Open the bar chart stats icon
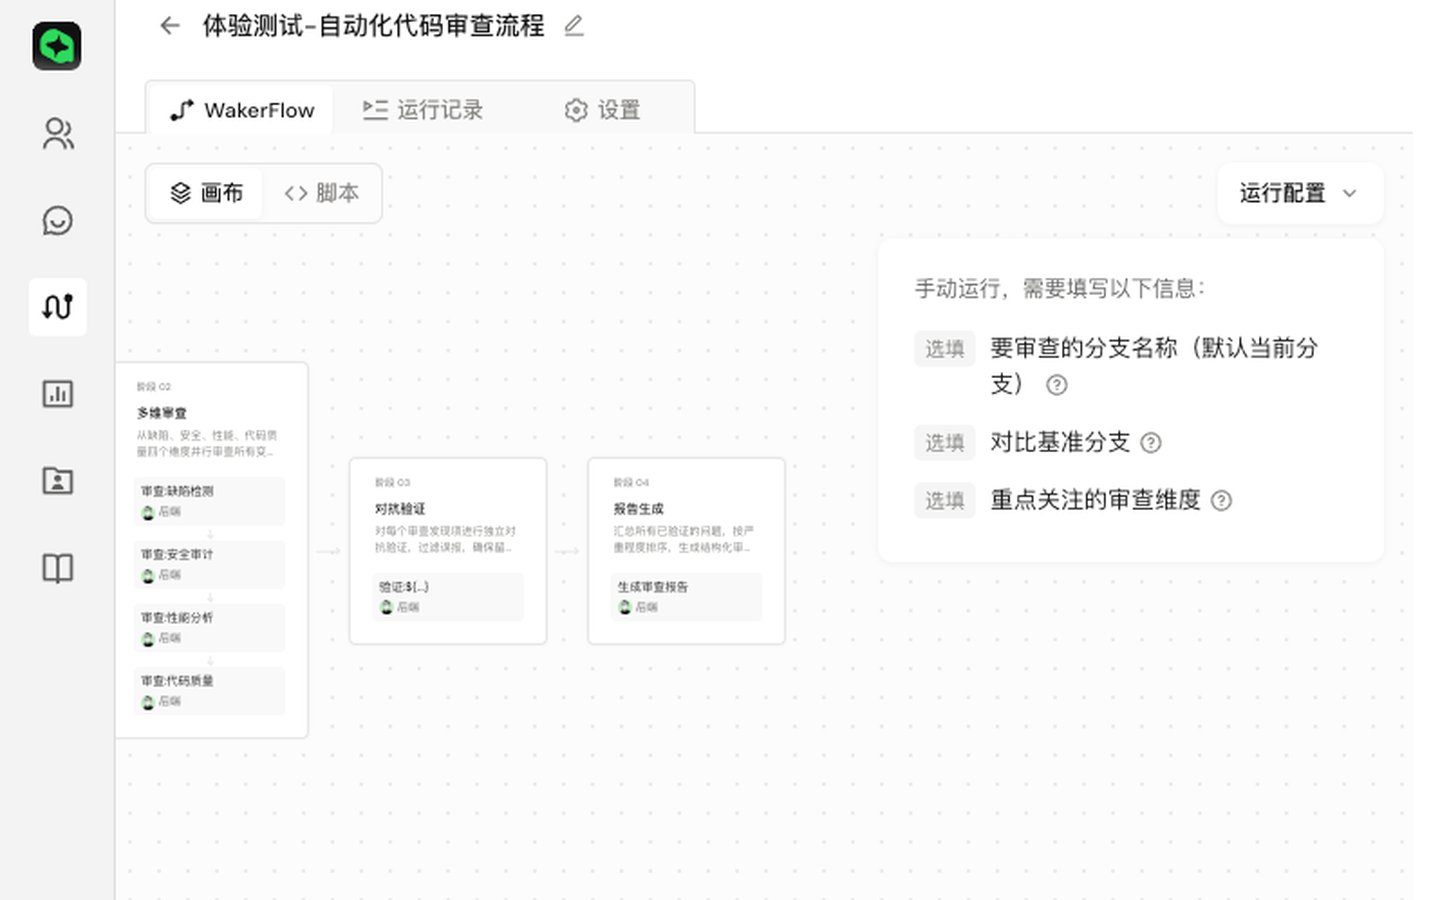 [x=58, y=394]
